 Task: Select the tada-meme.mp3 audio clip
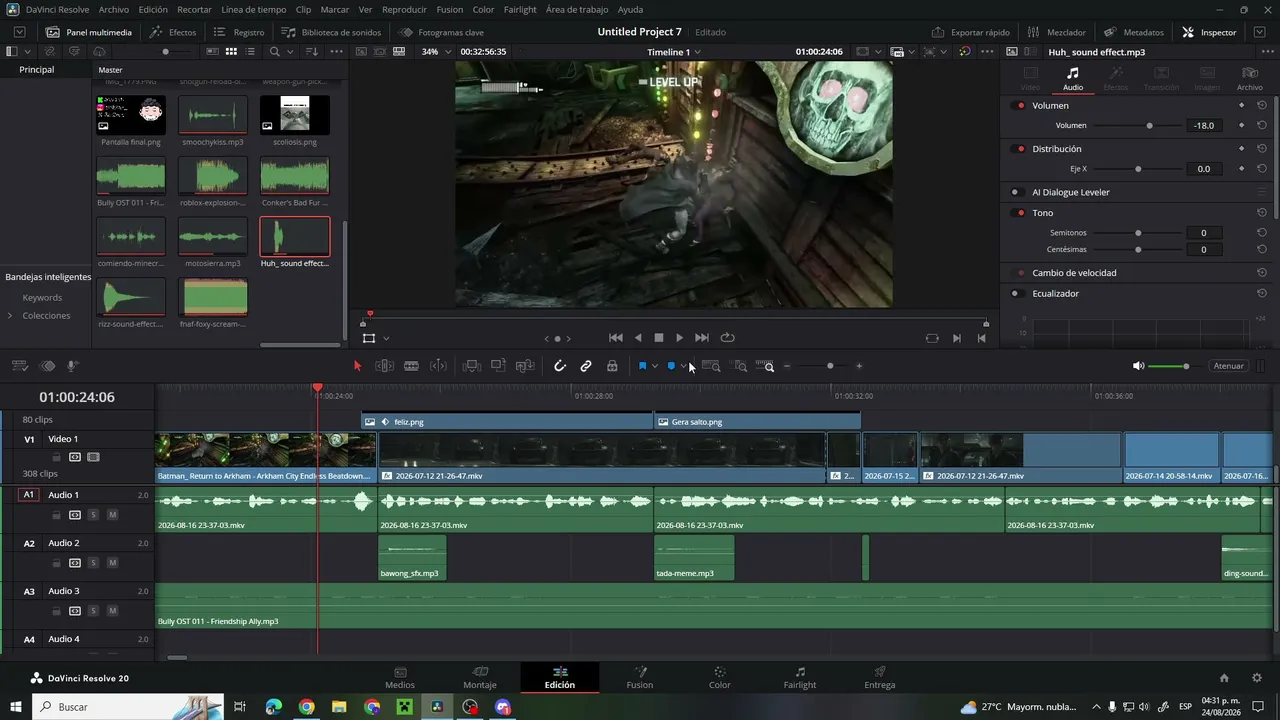click(694, 558)
